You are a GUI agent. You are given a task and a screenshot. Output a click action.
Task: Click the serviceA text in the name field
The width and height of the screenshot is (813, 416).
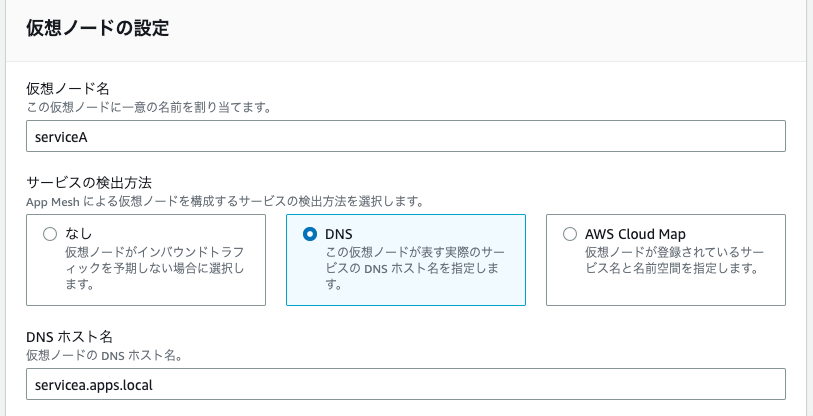click(x=61, y=137)
